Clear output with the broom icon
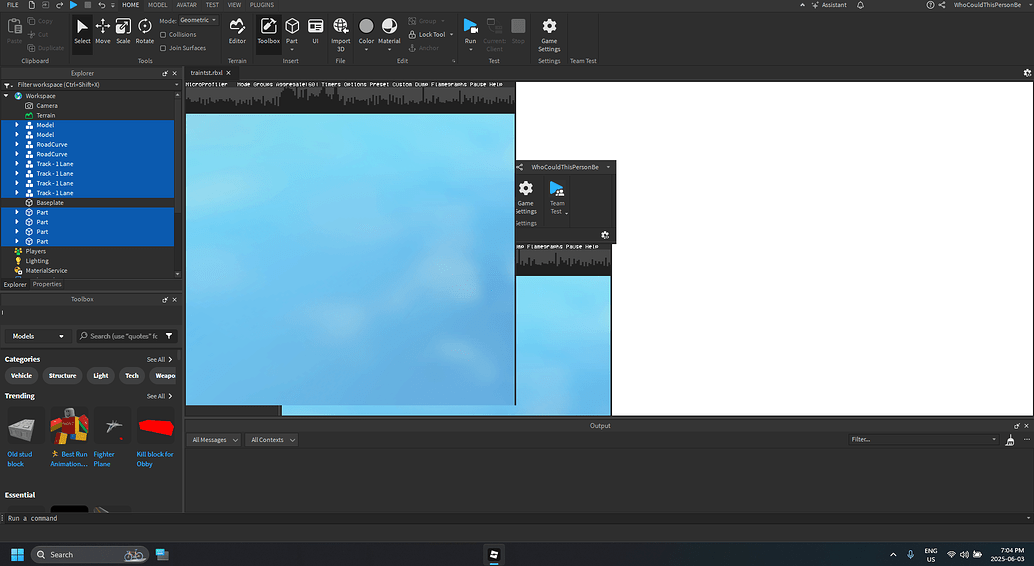The image size is (1034, 566). [x=1010, y=440]
